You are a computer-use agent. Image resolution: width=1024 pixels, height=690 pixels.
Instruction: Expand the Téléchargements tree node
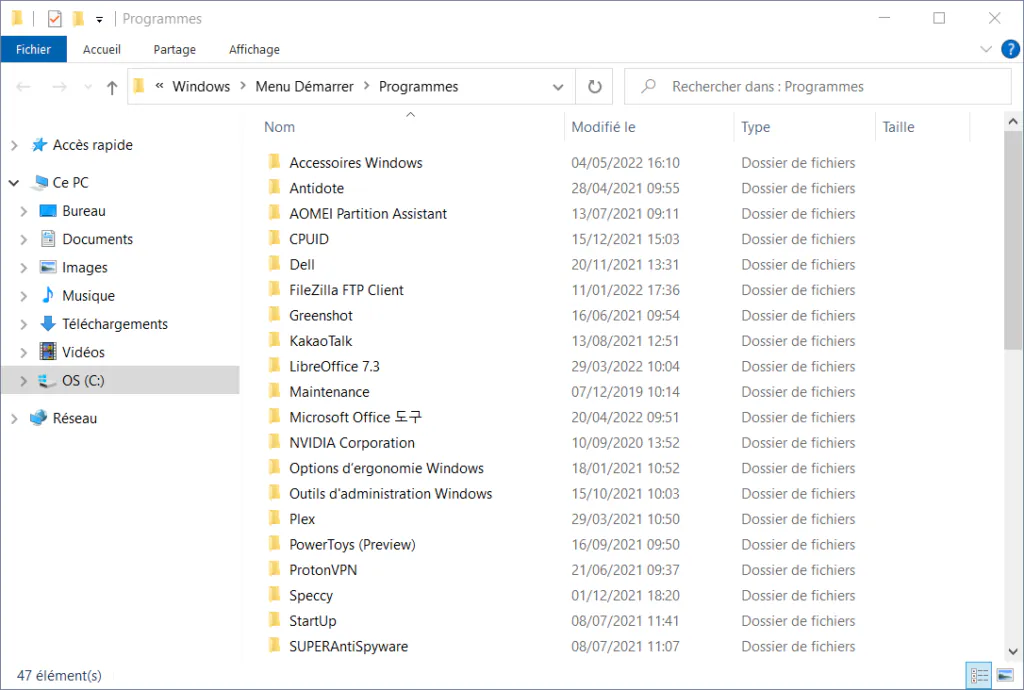pos(24,324)
